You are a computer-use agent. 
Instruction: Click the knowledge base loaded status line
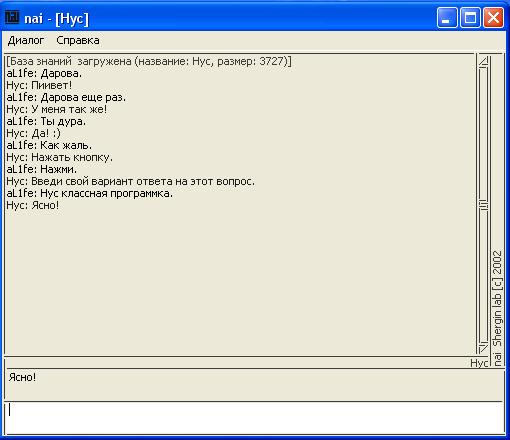149,61
